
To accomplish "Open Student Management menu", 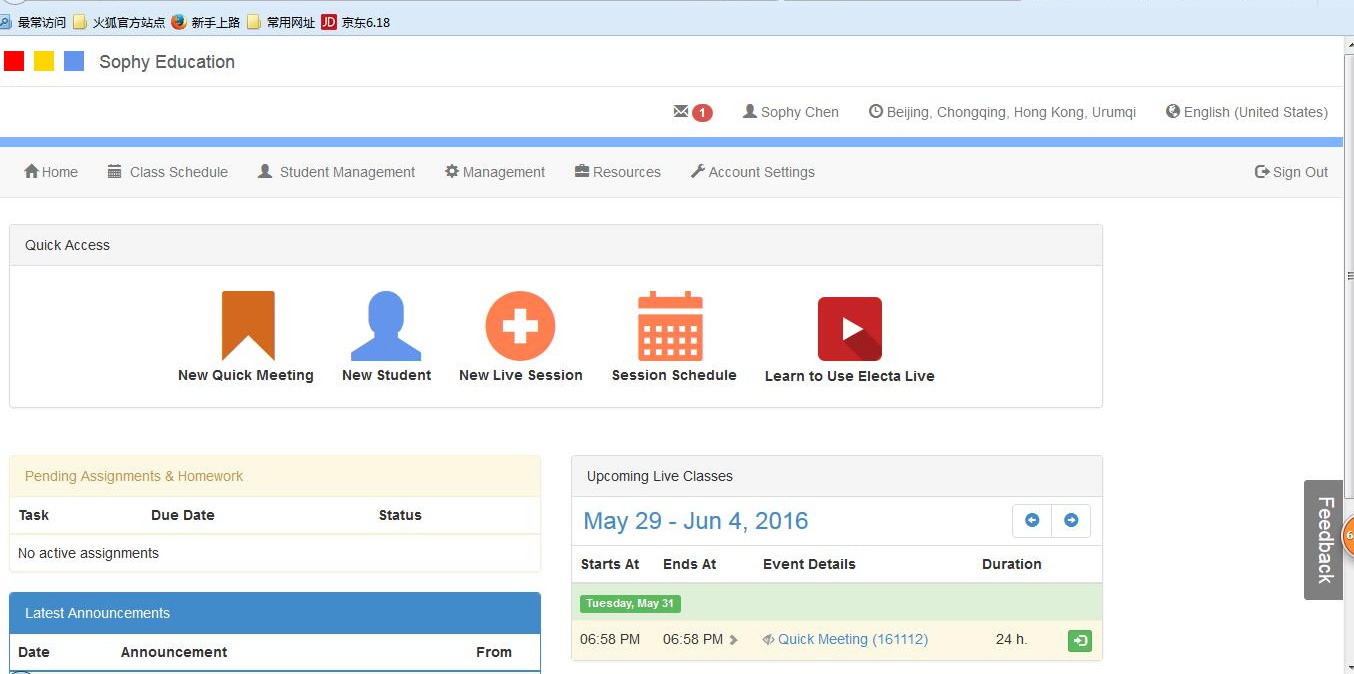I will click(x=336, y=172).
